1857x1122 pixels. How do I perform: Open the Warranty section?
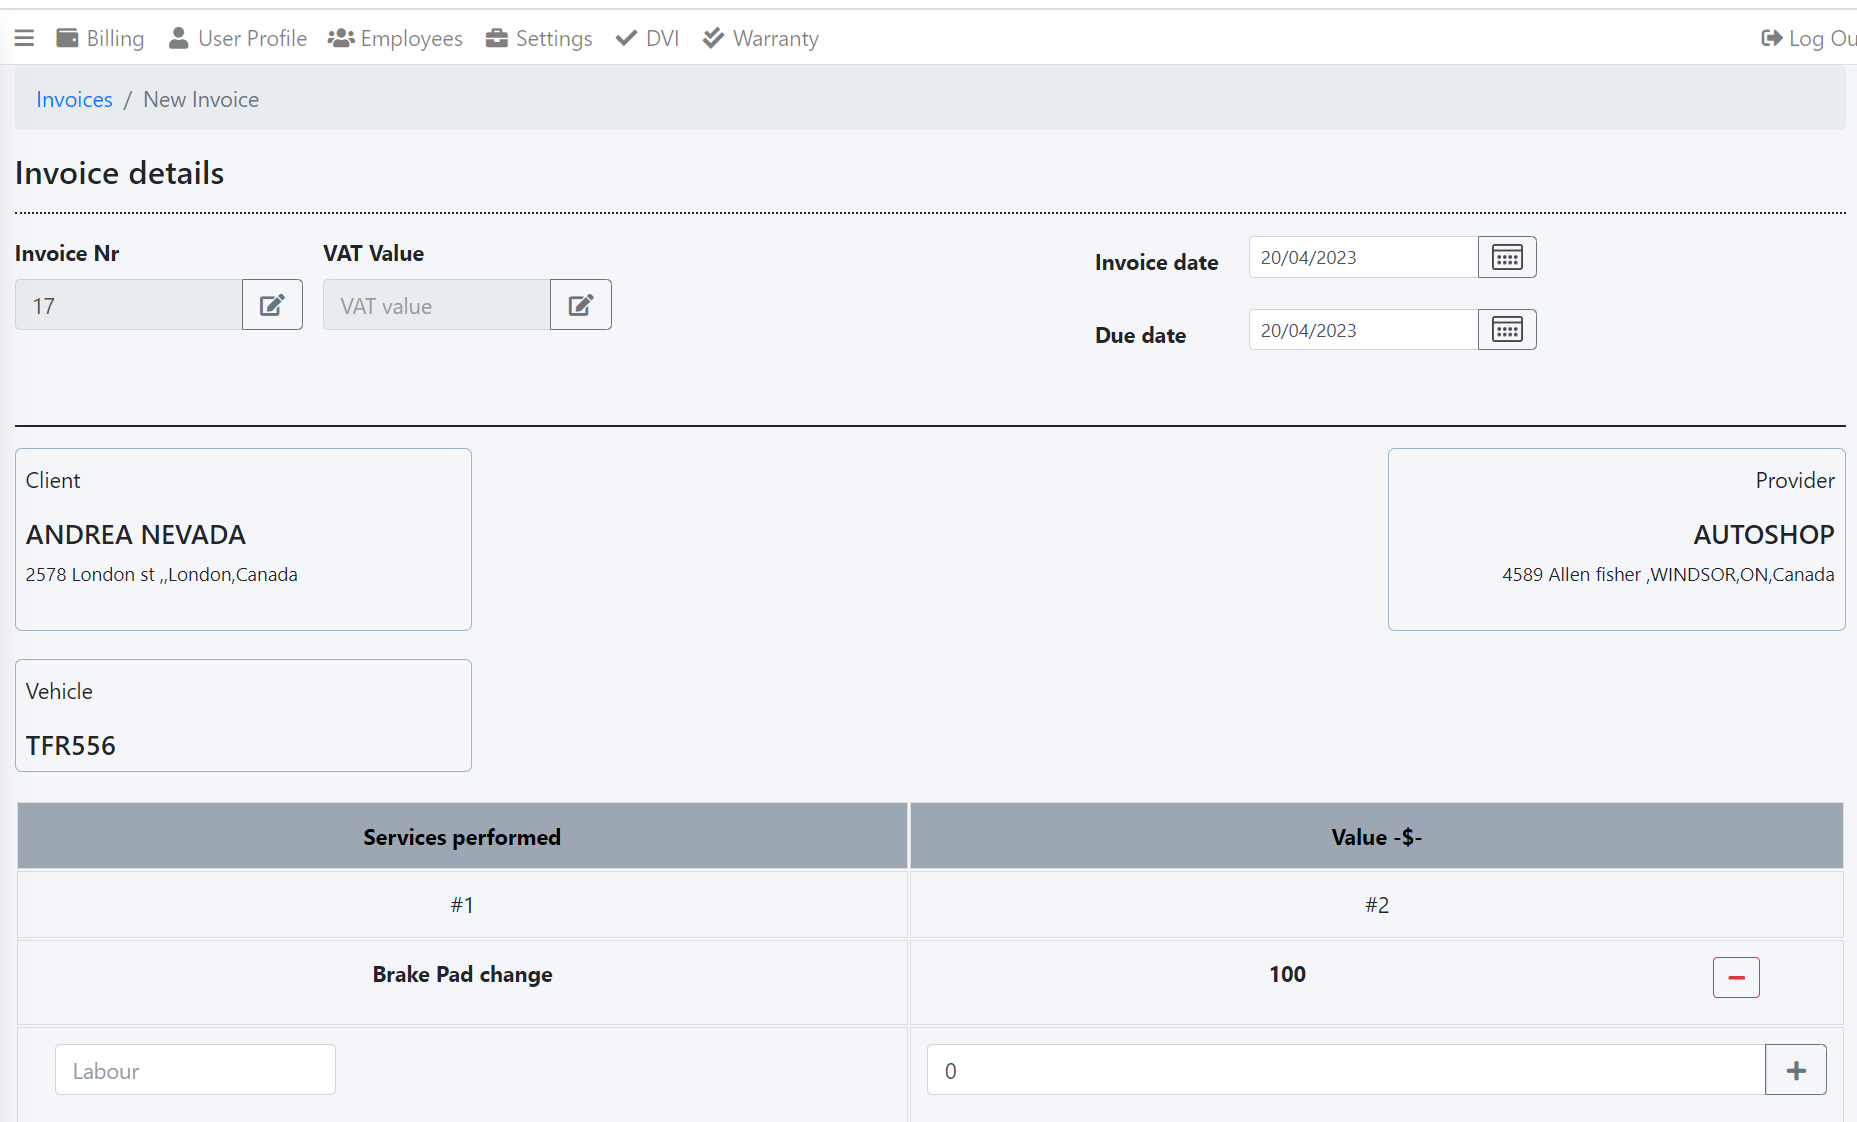[713, 37]
